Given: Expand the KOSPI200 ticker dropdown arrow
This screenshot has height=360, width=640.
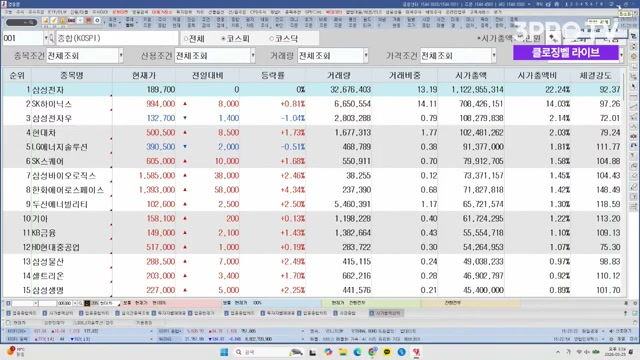Looking at the screenshot, I should coord(151,331).
